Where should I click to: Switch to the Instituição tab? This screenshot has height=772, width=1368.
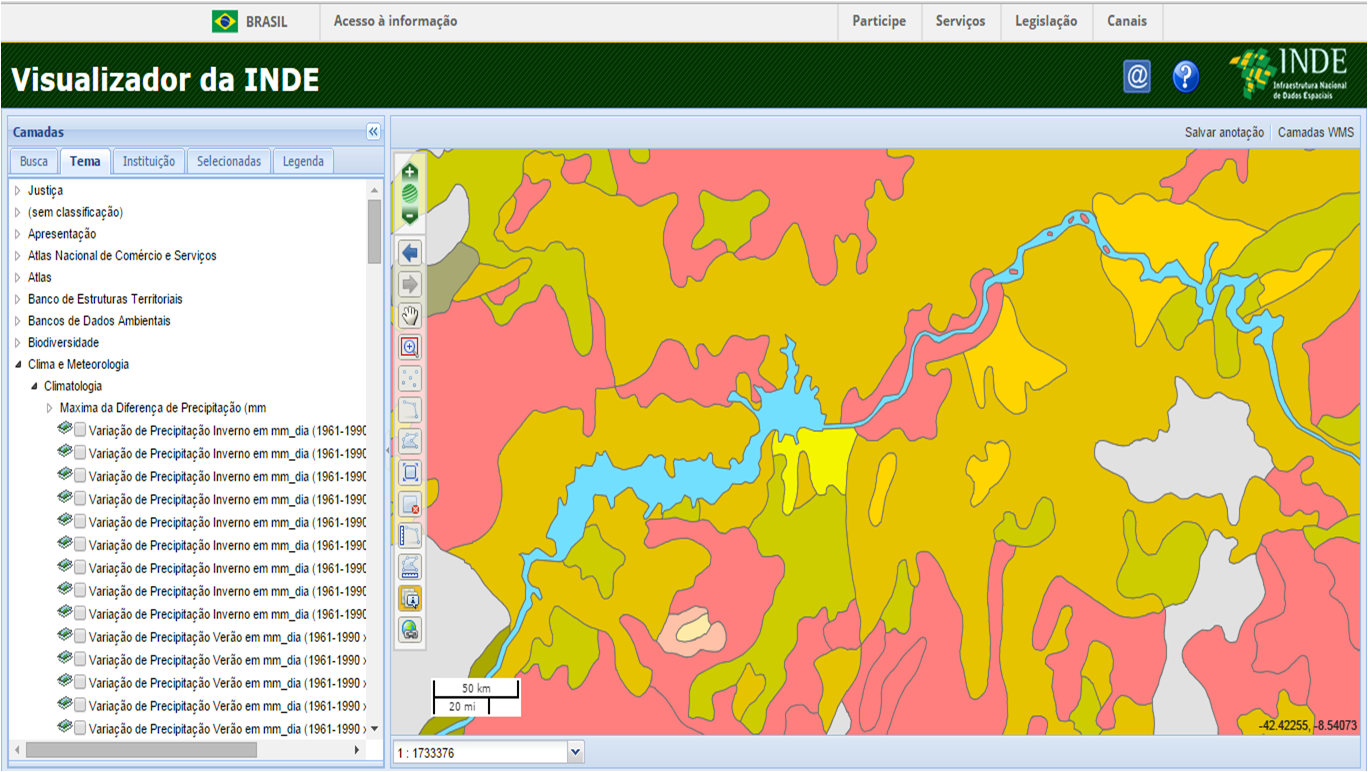[x=149, y=161]
